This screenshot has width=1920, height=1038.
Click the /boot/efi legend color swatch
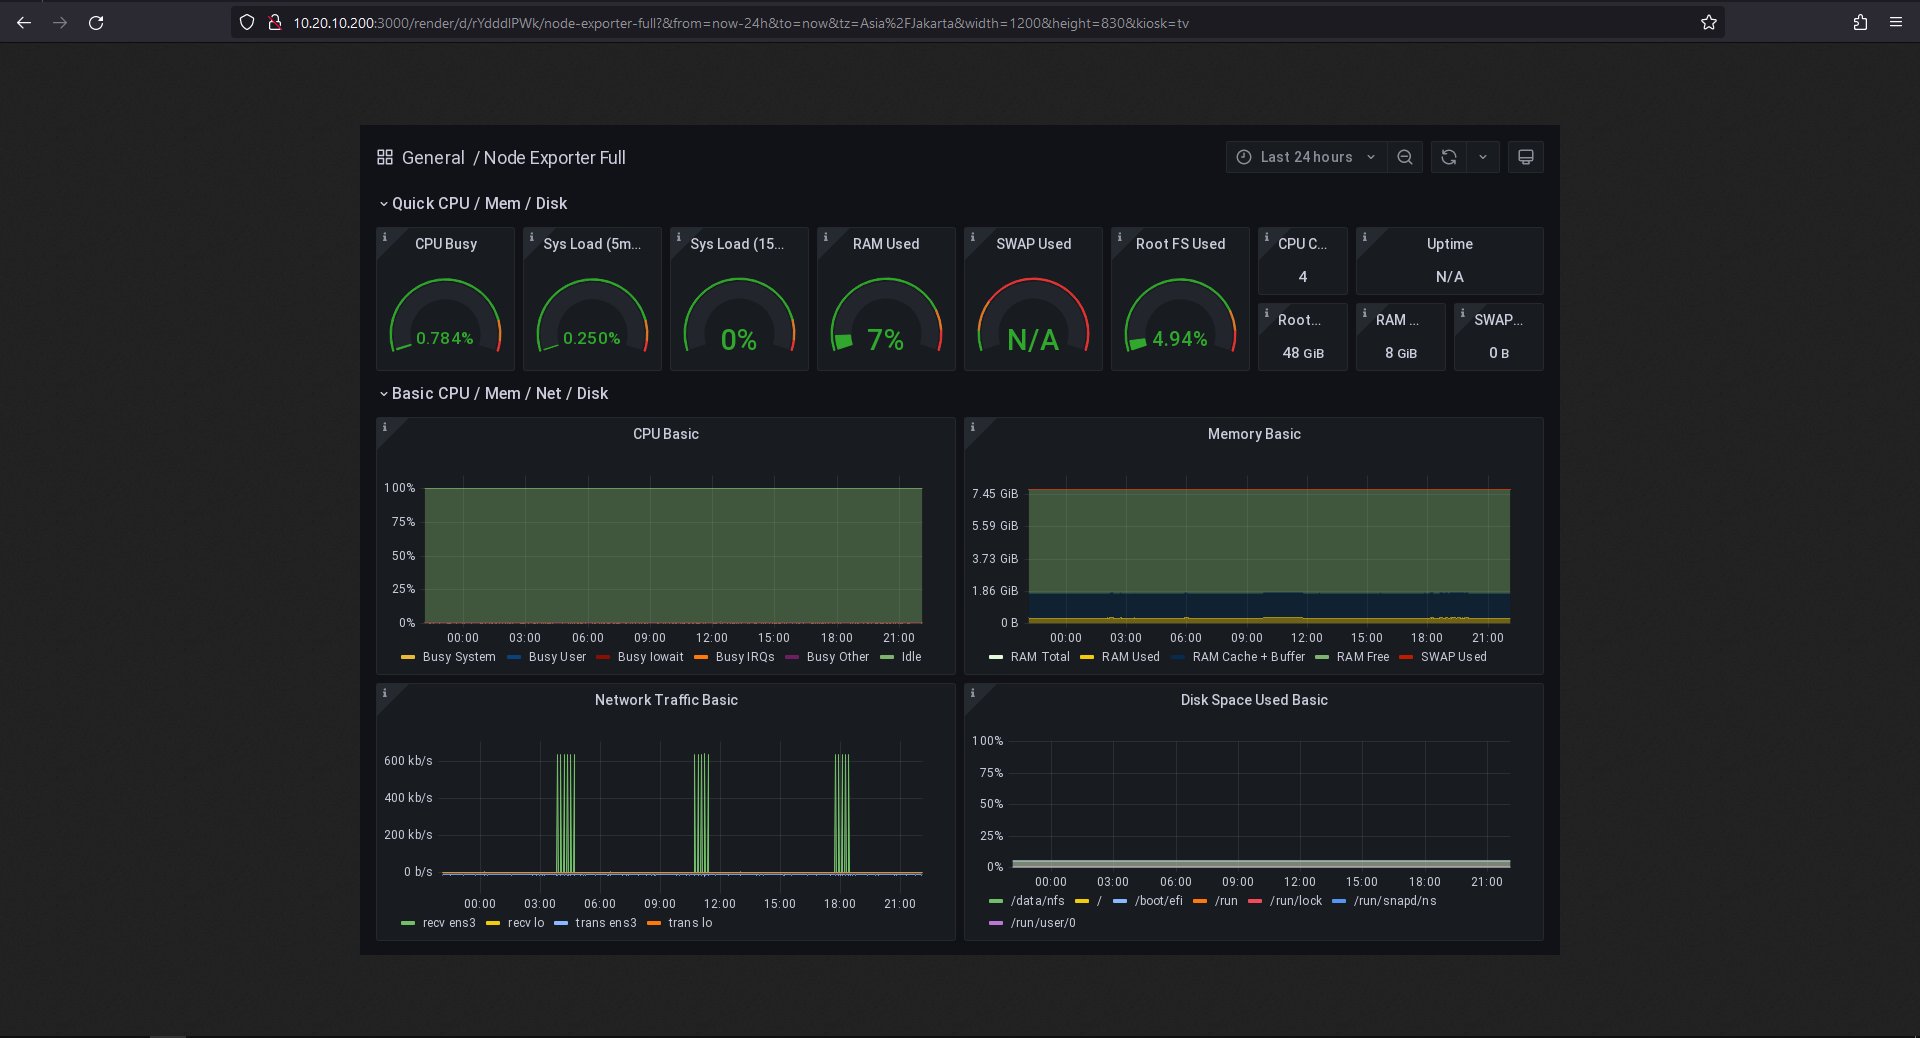pos(1120,901)
